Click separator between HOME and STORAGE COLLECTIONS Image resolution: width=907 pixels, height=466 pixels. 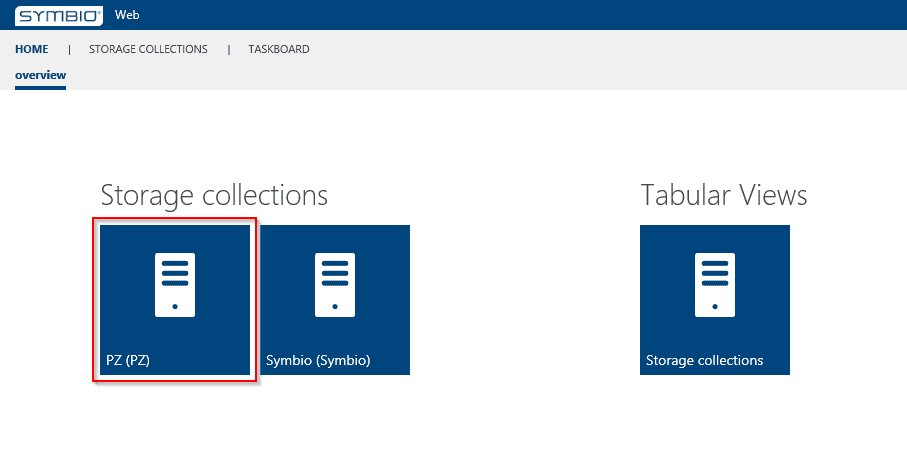(x=69, y=49)
